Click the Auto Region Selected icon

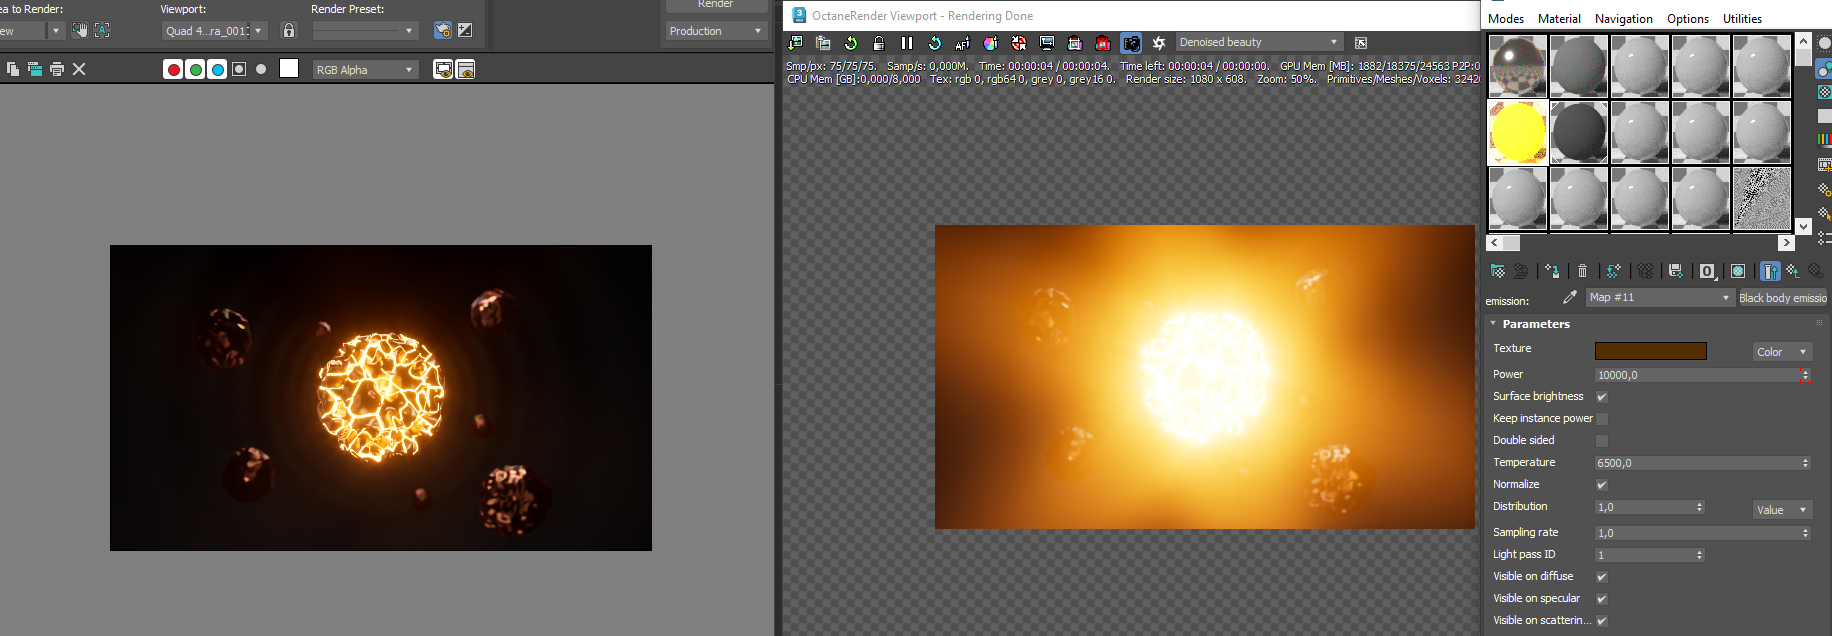[x=102, y=30]
